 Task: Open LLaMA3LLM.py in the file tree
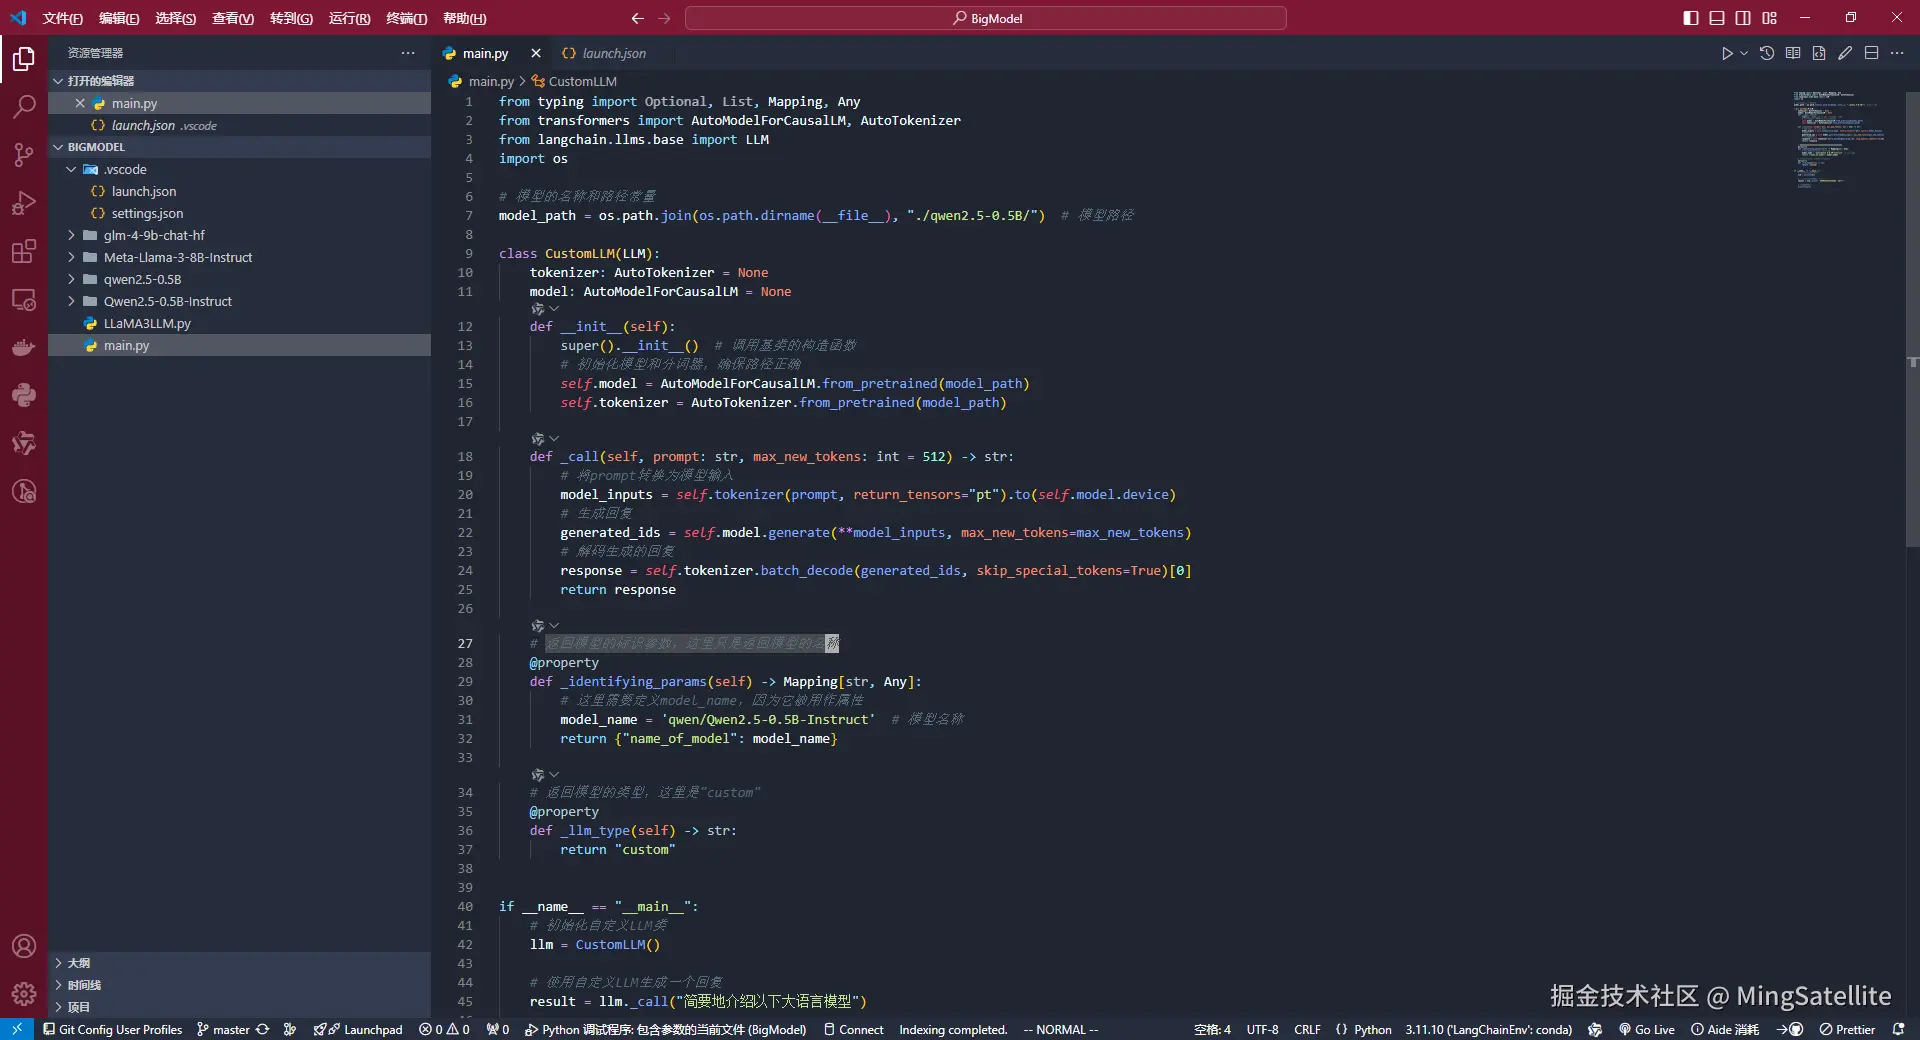[240, 323]
